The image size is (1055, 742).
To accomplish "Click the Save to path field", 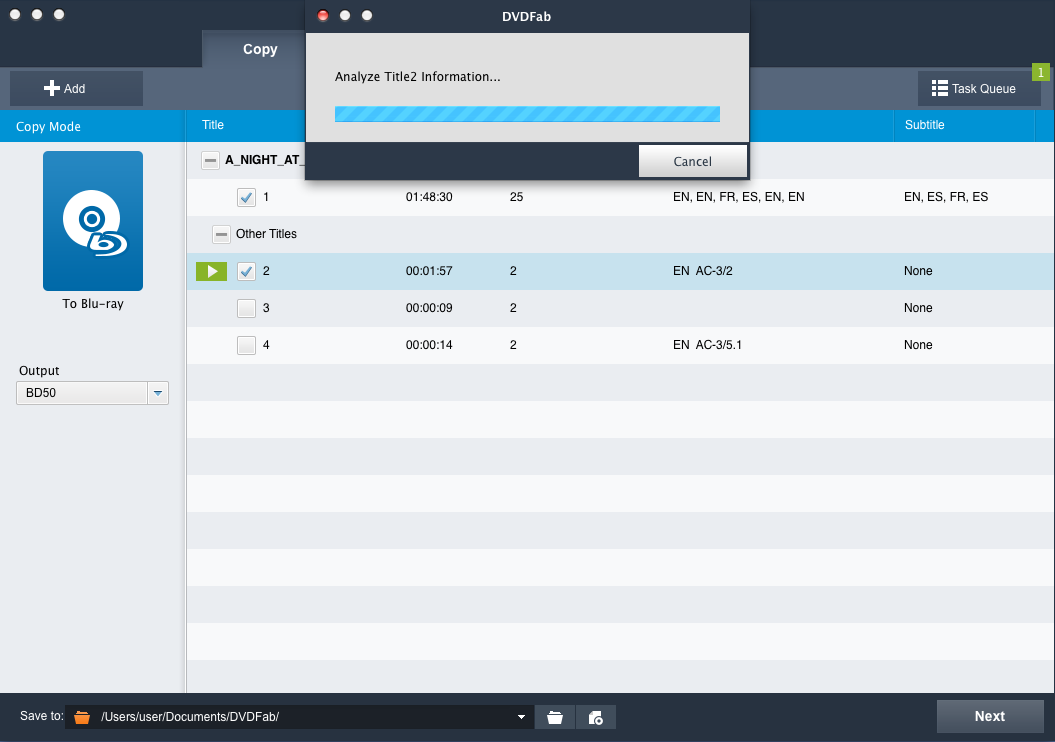I will (x=299, y=717).
